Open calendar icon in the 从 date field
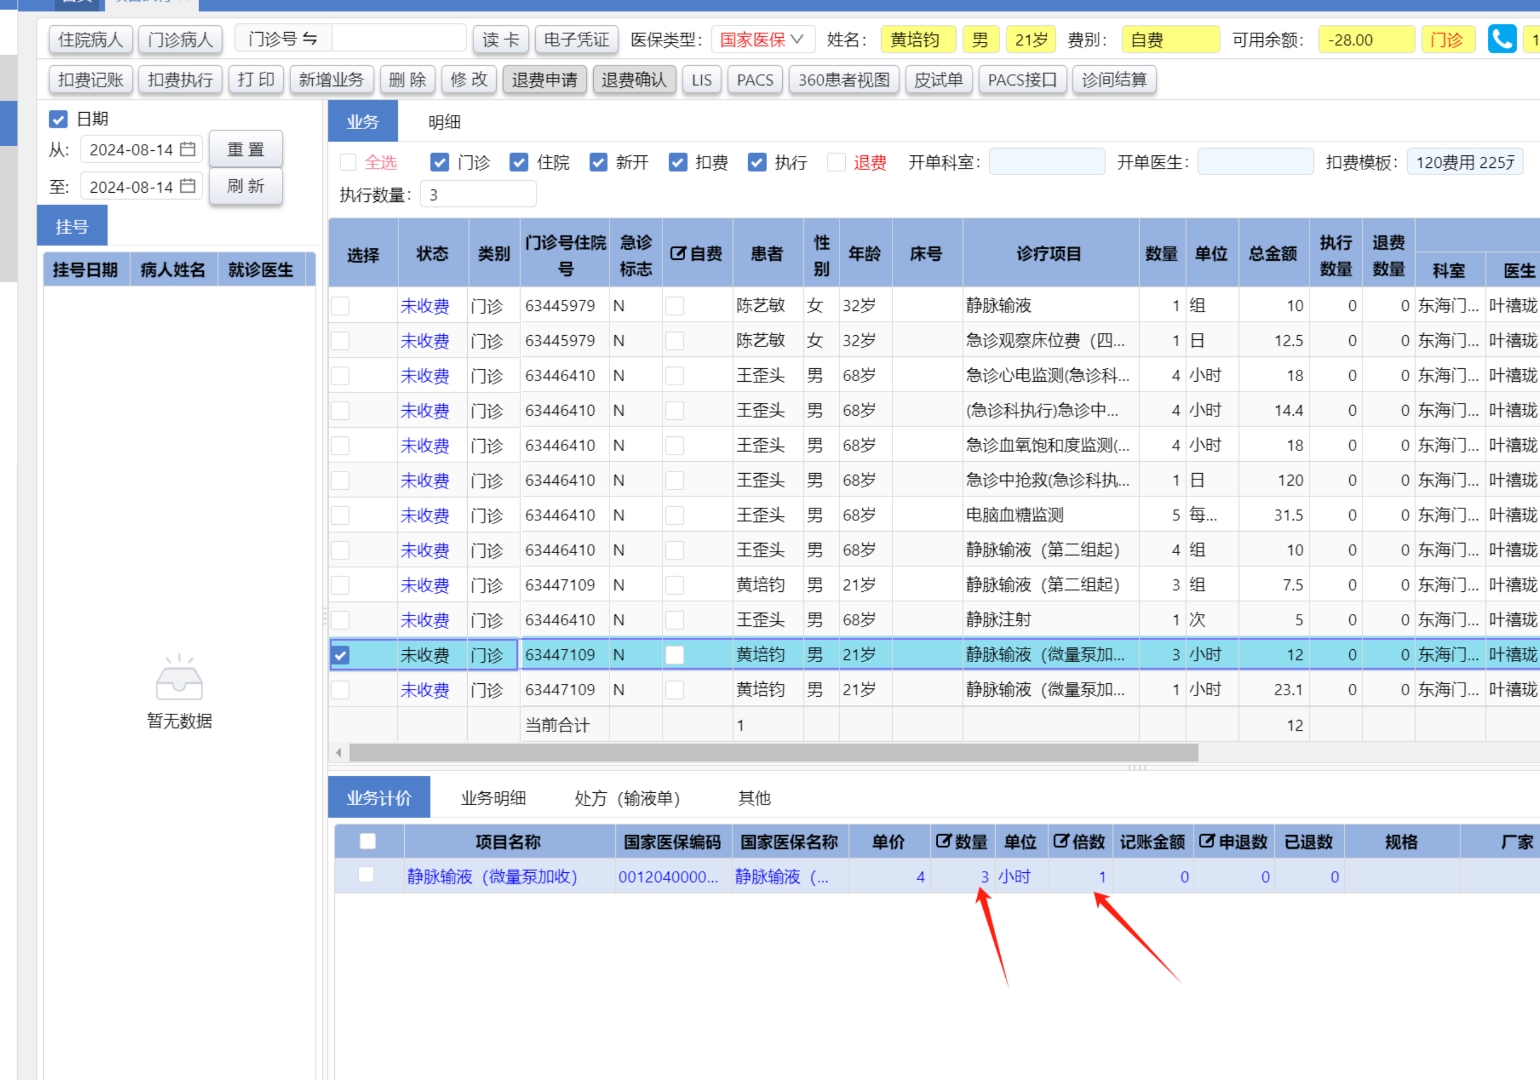The width and height of the screenshot is (1540, 1080). click(188, 149)
